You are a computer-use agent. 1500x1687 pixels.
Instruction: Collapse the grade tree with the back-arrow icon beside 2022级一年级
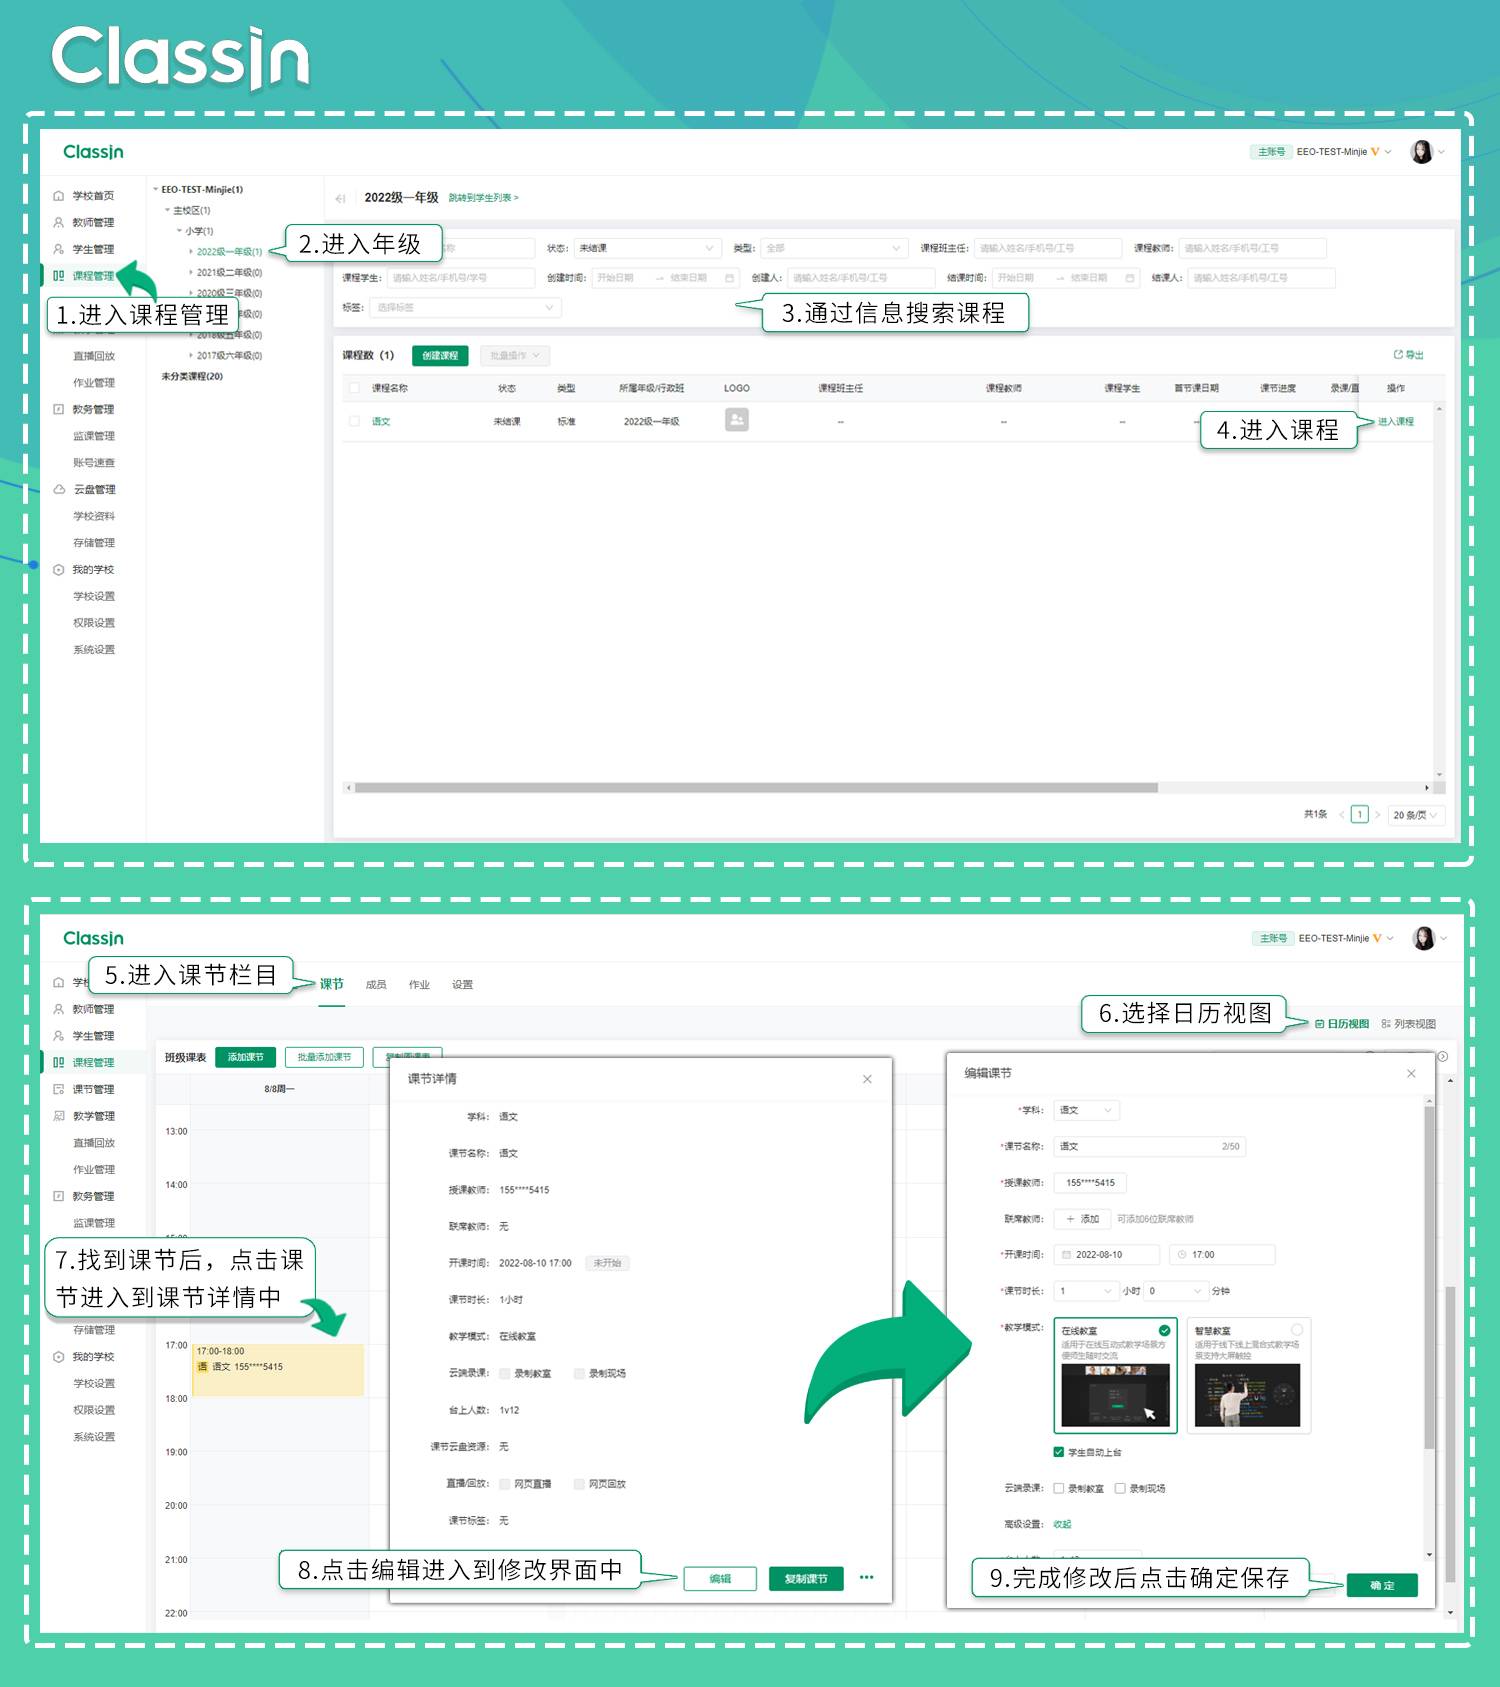tap(341, 198)
